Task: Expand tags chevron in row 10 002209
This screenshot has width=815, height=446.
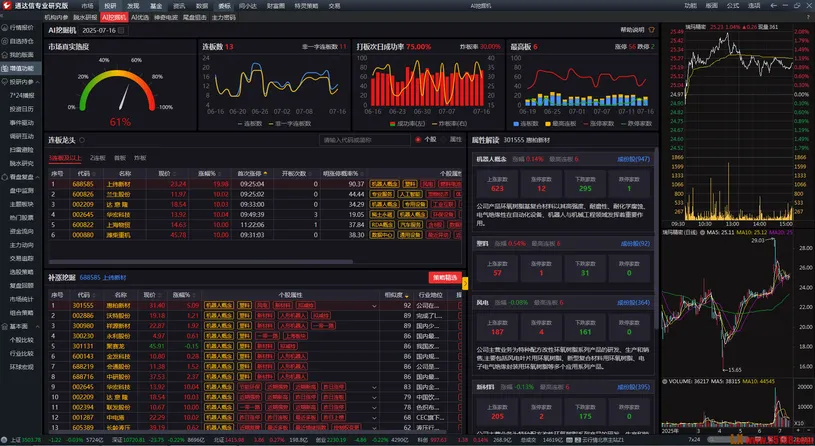Action: tap(374, 398)
